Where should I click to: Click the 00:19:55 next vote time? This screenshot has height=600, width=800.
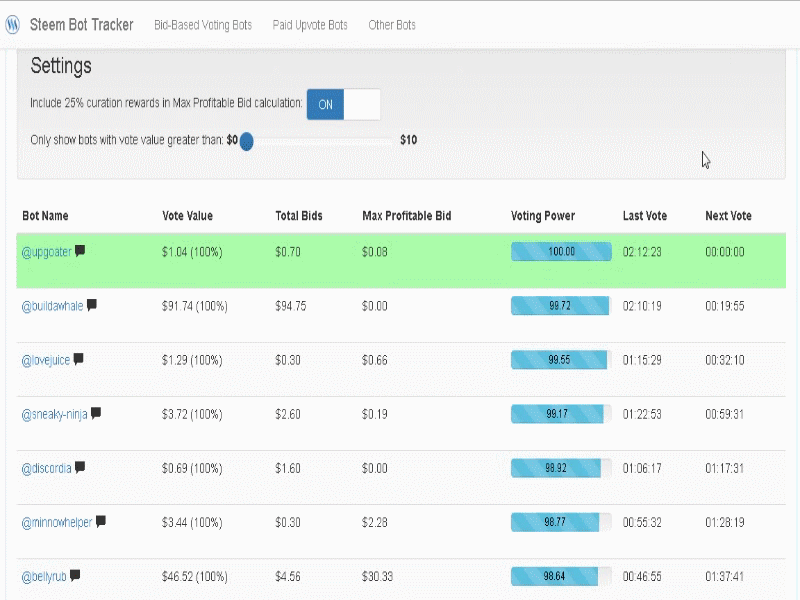tap(724, 306)
